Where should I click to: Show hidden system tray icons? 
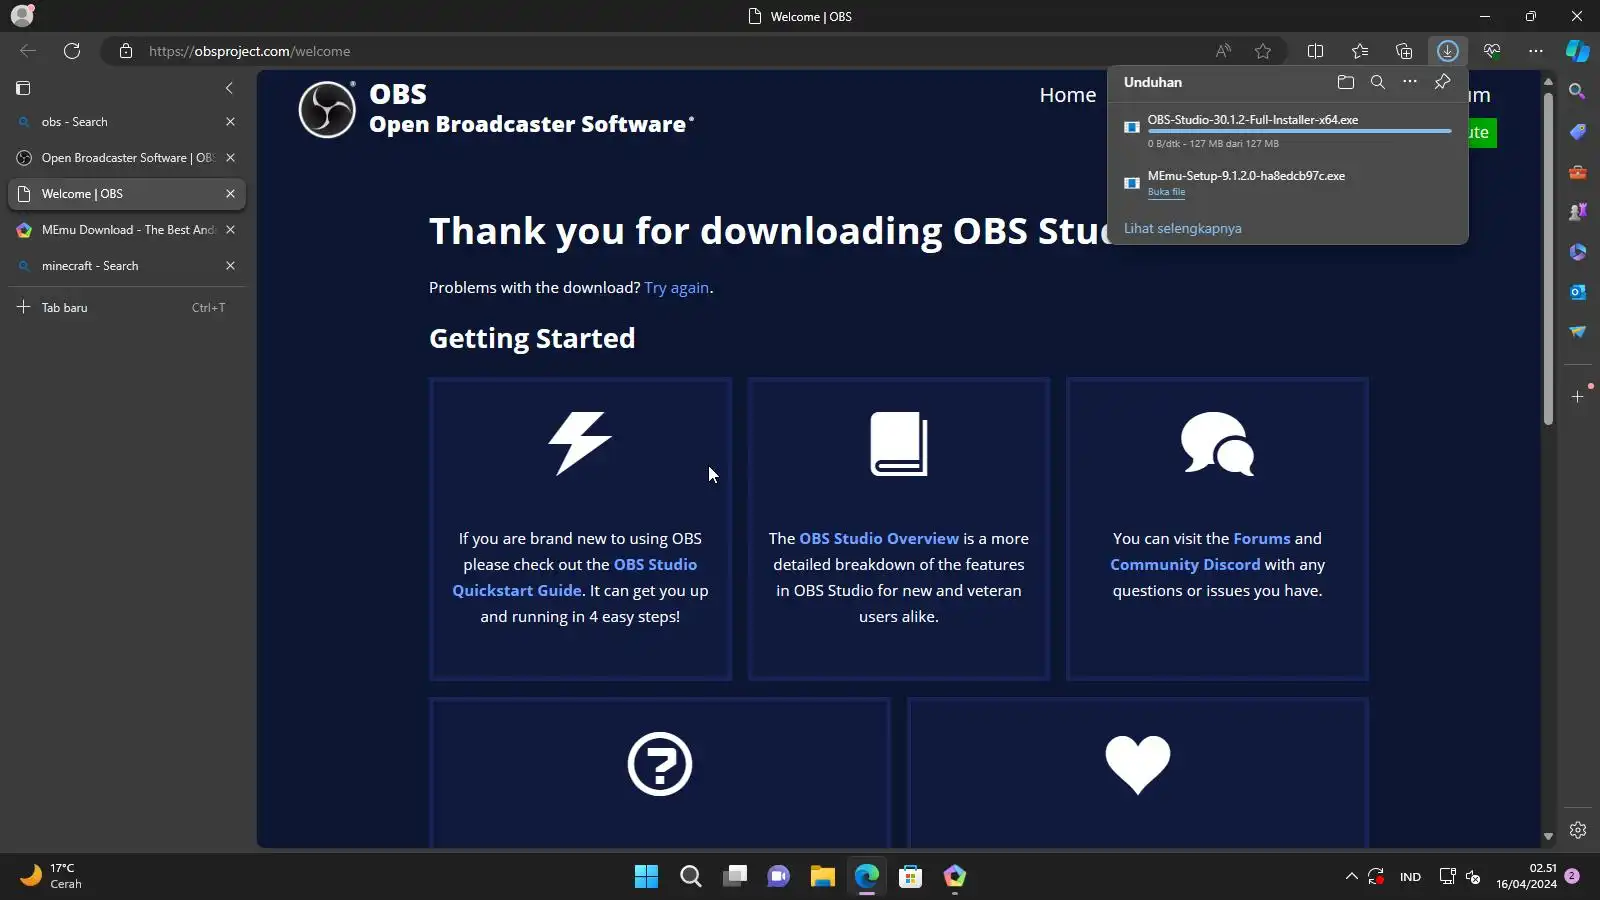point(1352,877)
